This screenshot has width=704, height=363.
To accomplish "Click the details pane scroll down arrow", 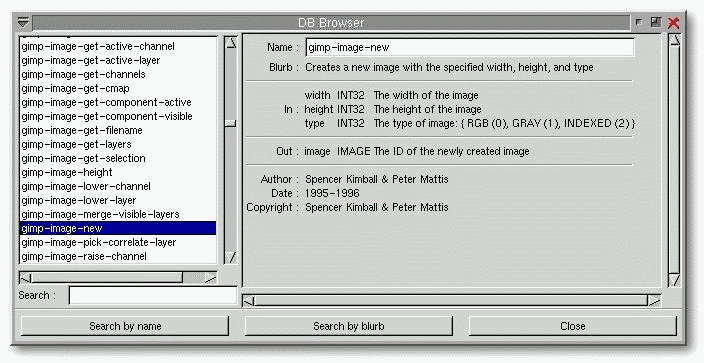I will click(674, 280).
